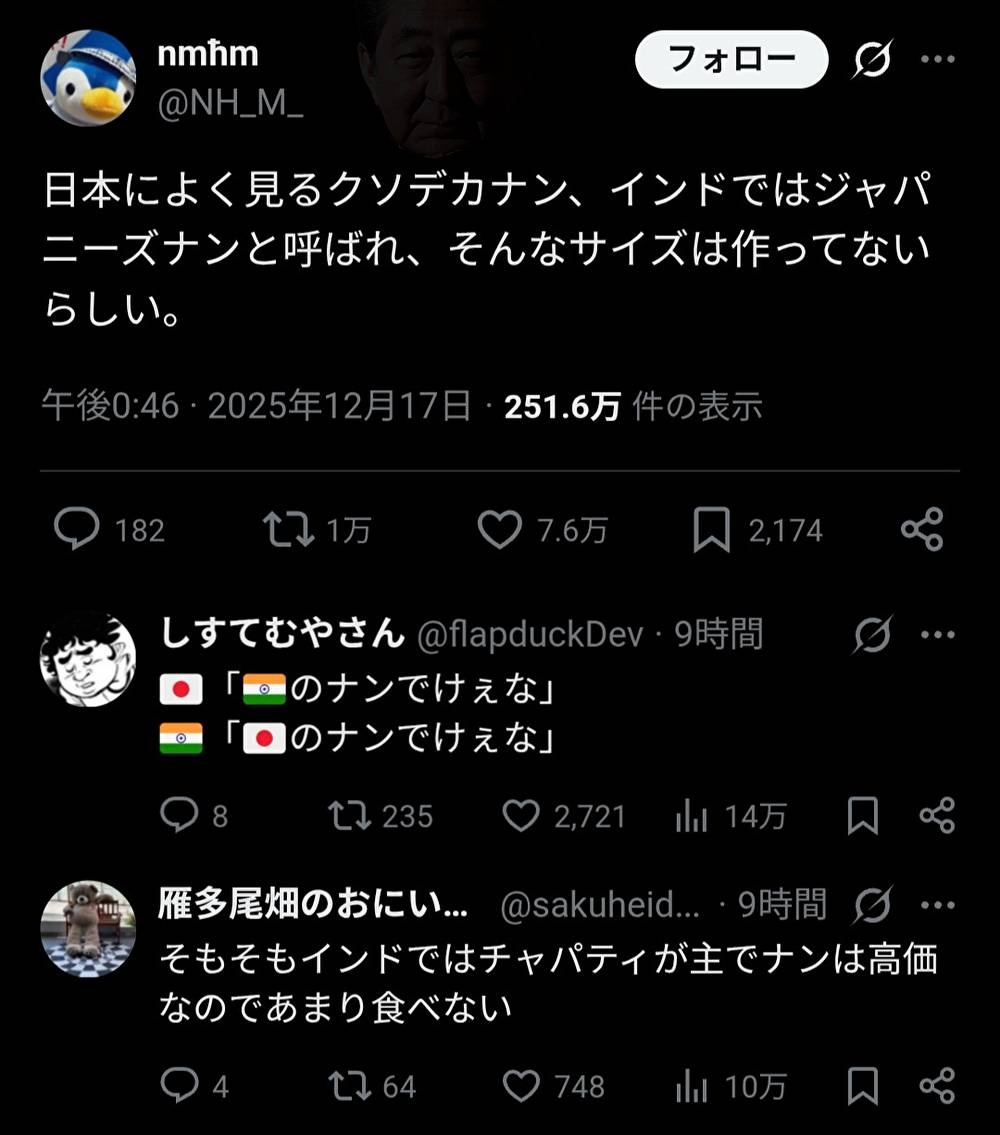
Task: Like the main post with 7.6万 likes
Action: click(x=499, y=529)
